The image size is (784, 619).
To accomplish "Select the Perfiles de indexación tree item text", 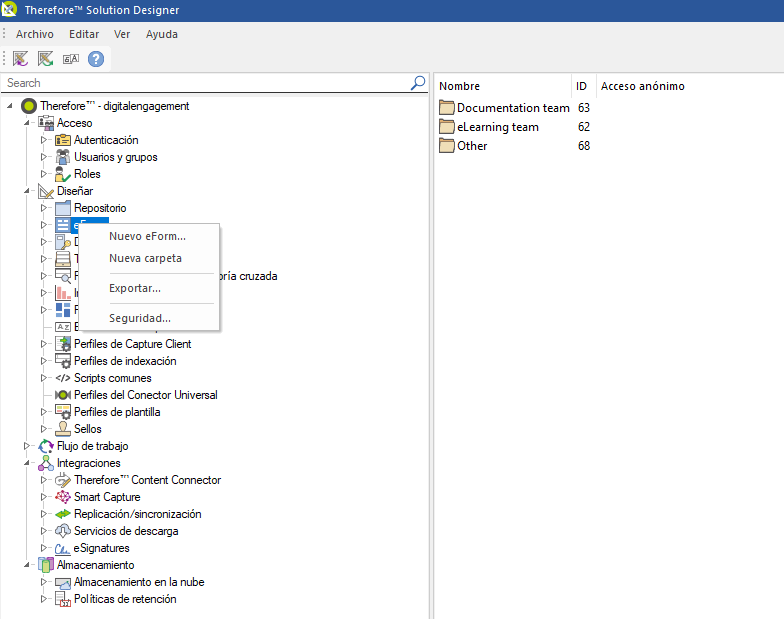I will tap(125, 361).
